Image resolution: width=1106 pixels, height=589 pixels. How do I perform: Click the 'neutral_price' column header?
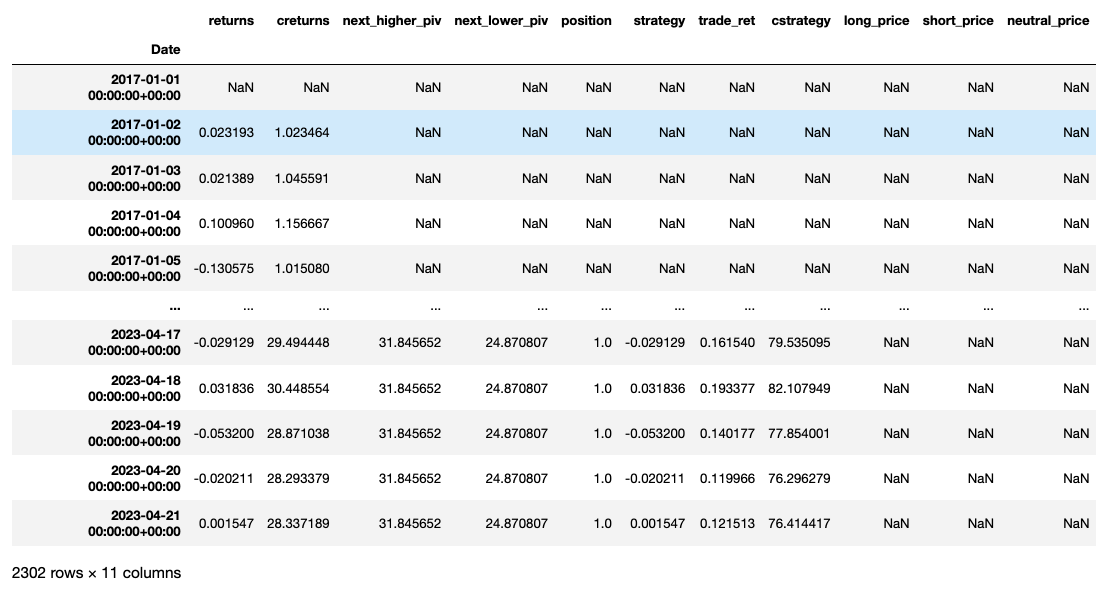1048,21
